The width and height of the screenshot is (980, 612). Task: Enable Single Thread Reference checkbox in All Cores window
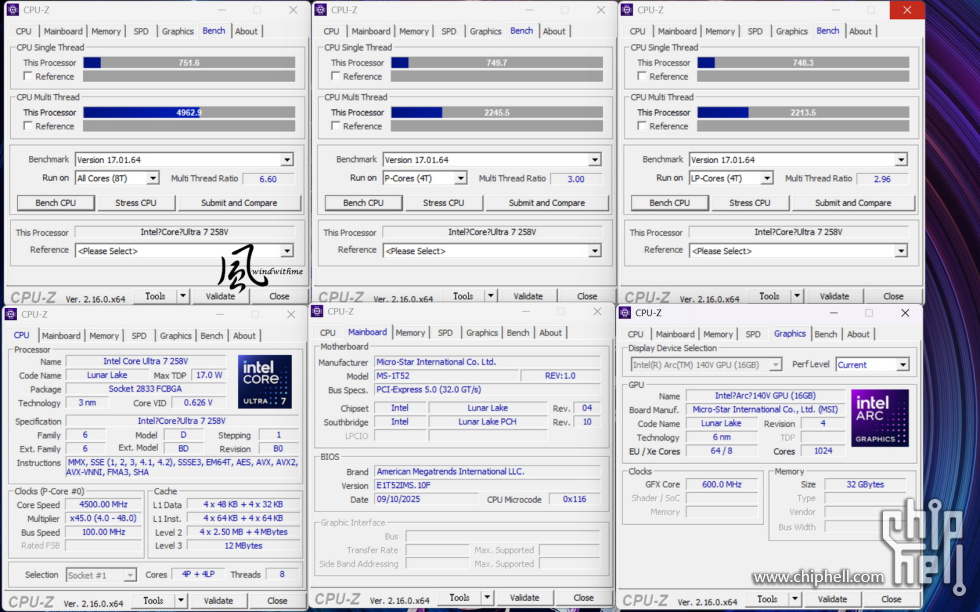[x=28, y=77]
